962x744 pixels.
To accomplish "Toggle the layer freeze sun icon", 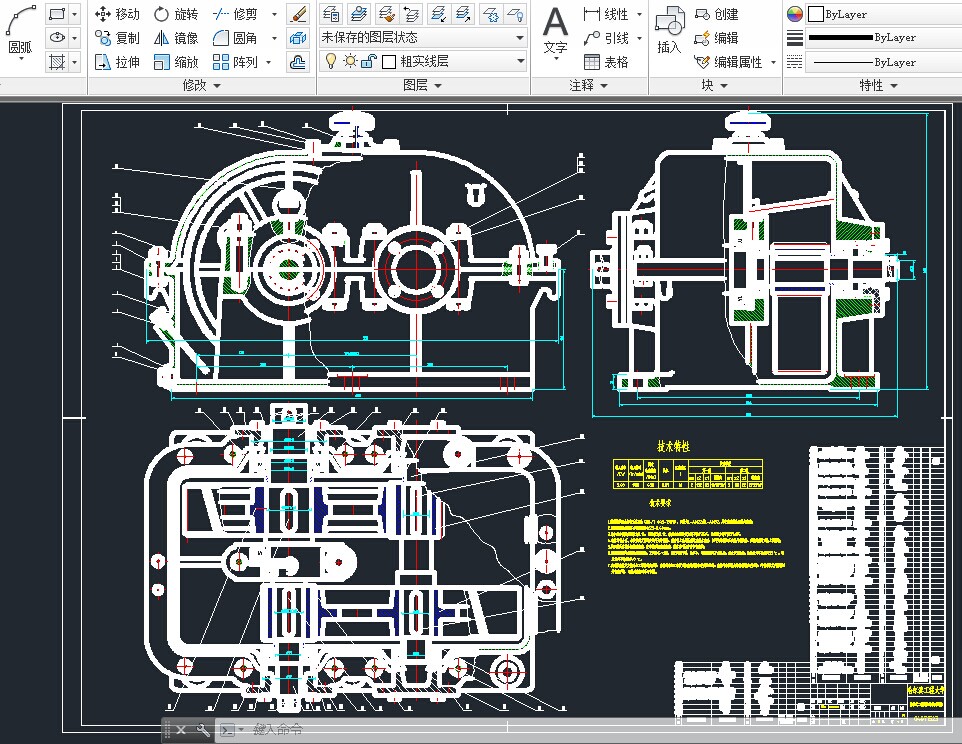I will (x=350, y=61).
